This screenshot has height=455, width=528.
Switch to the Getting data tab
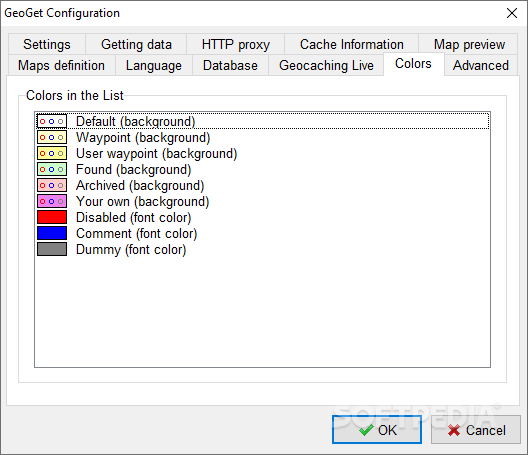pos(136,44)
